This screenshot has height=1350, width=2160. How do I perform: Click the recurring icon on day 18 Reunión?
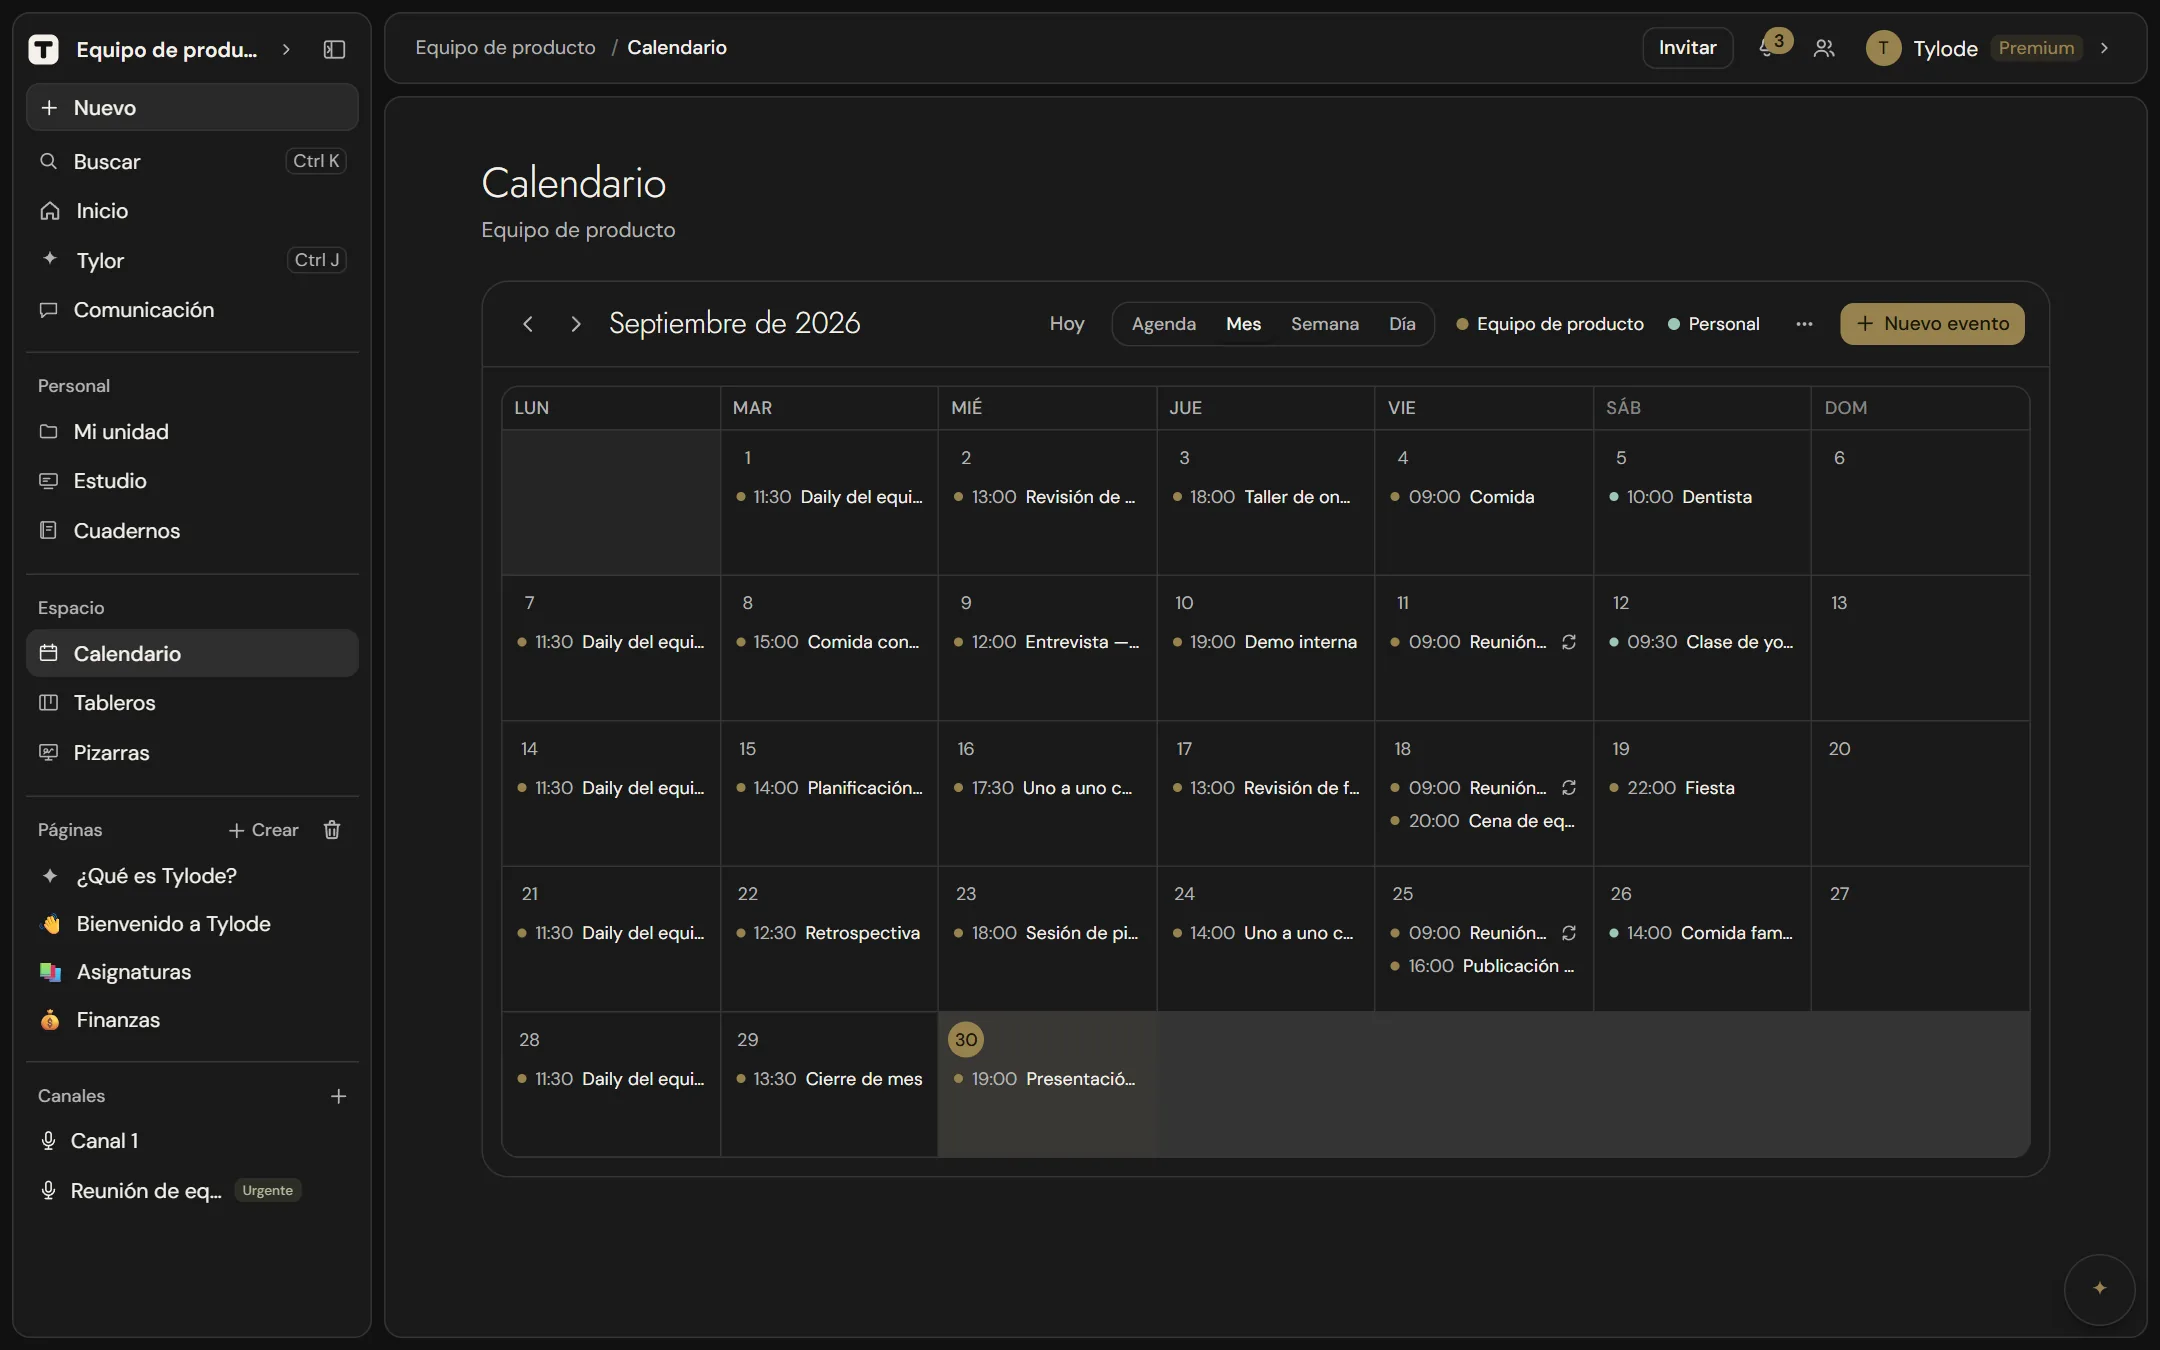1569,788
